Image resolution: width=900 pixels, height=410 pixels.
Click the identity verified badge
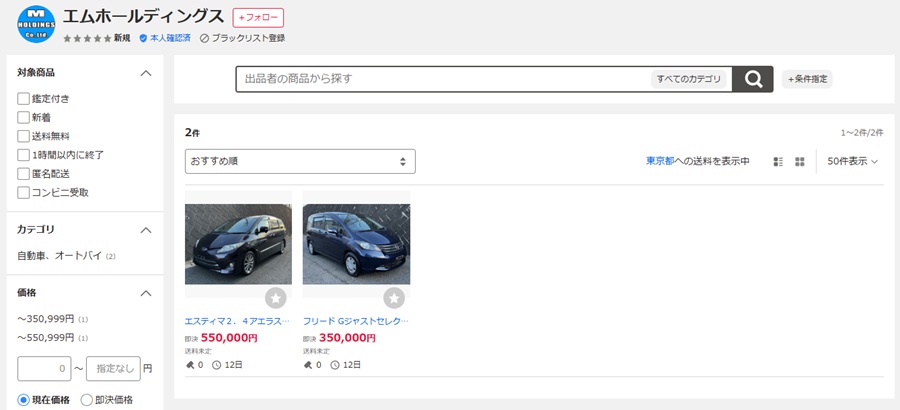(143, 38)
